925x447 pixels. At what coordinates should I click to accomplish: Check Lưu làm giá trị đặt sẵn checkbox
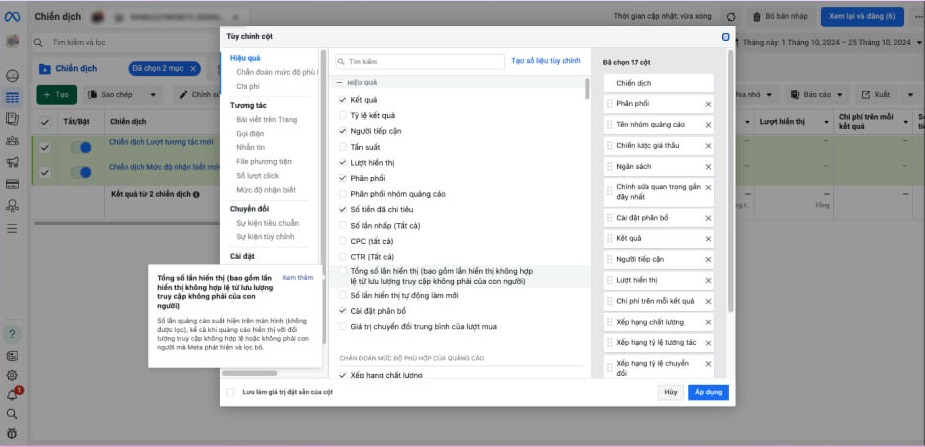click(231, 392)
